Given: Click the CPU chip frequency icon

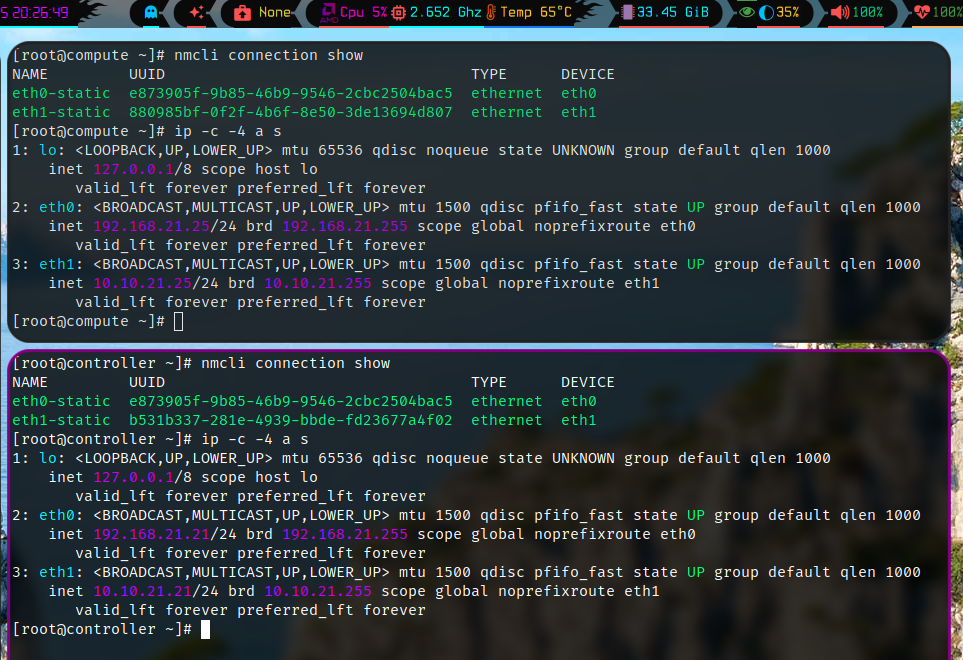Looking at the screenshot, I should [399, 13].
